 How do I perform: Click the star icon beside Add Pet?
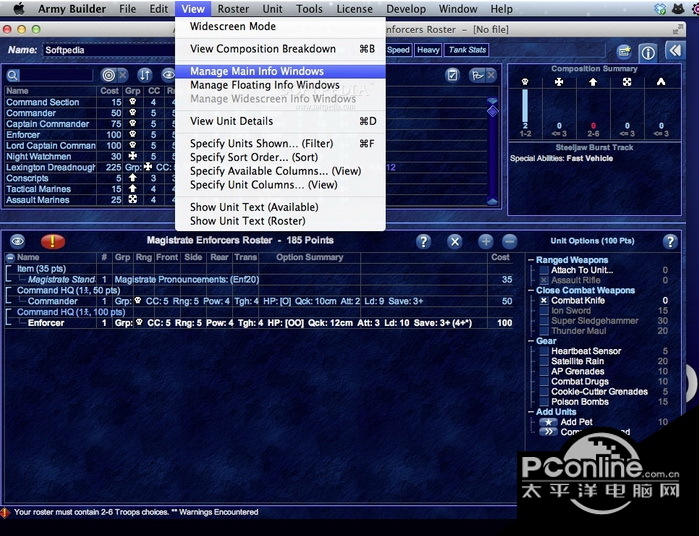(x=548, y=422)
